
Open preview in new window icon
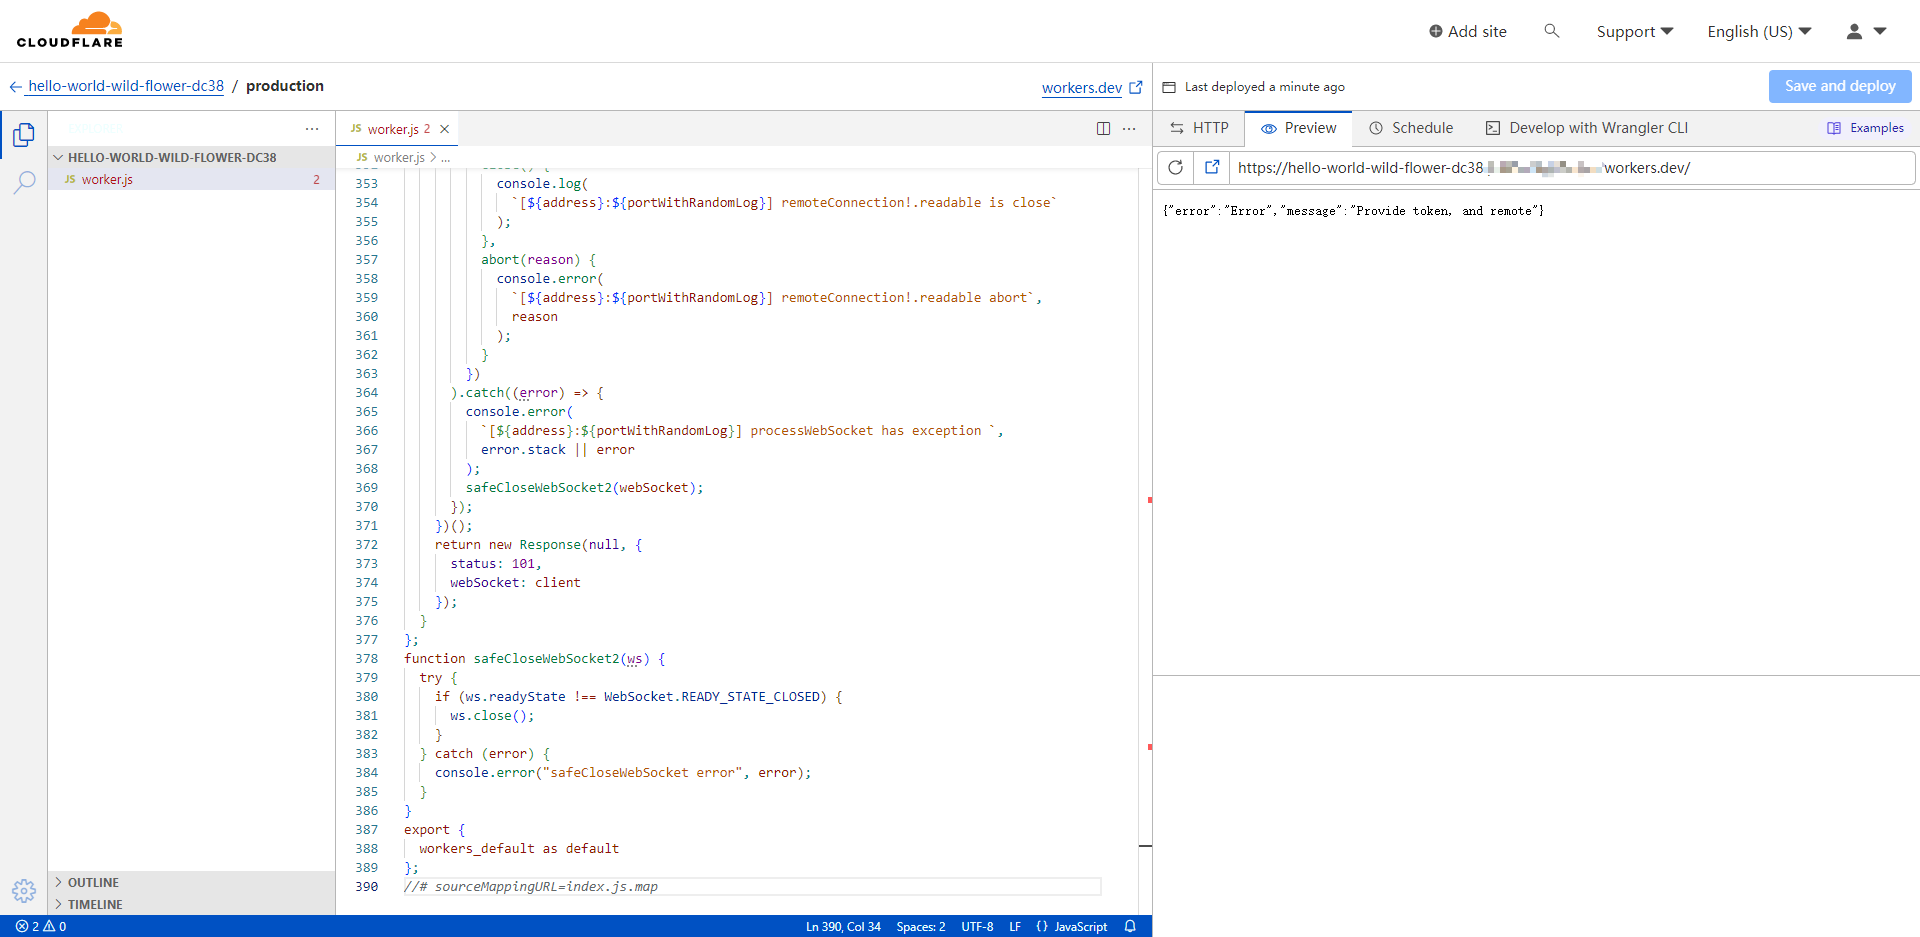coord(1212,168)
